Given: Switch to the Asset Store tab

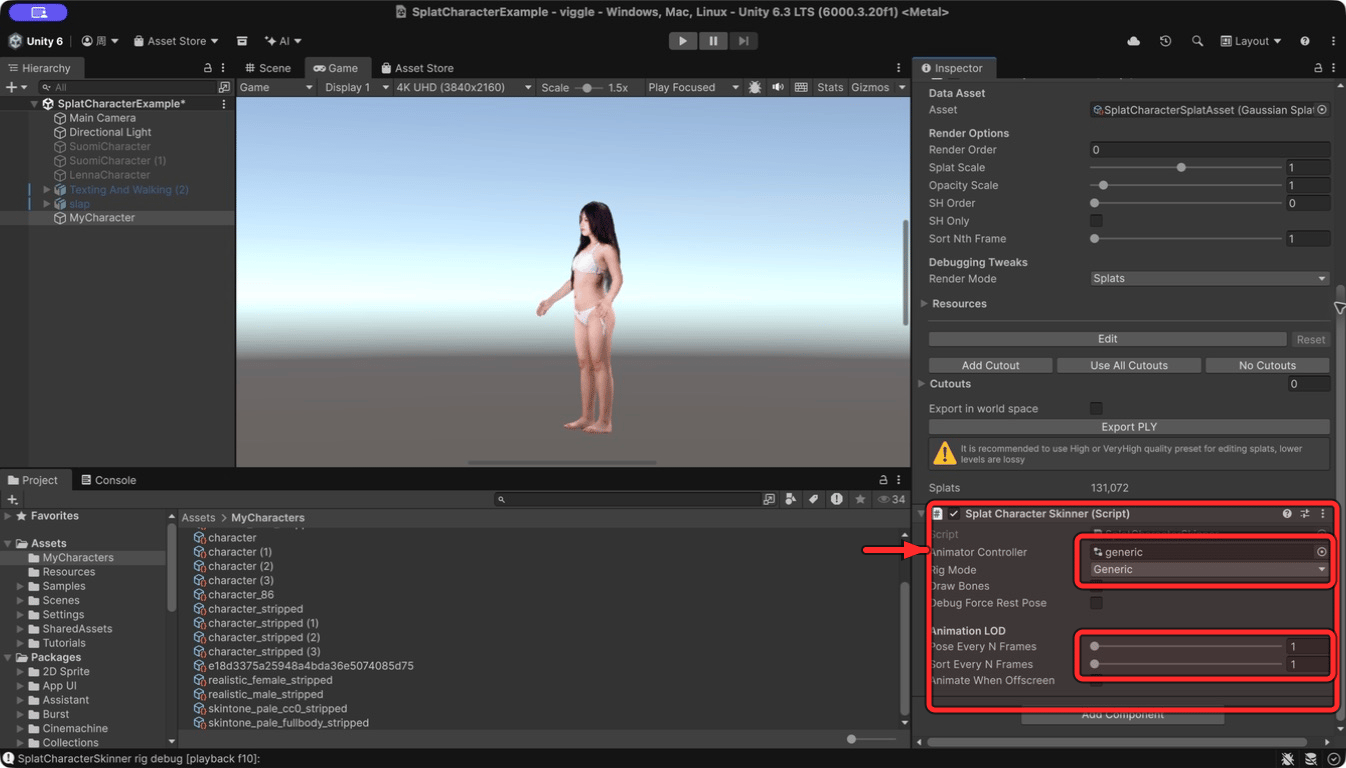Looking at the screenshot, I should pyautogui.click(x=417, y=68).
